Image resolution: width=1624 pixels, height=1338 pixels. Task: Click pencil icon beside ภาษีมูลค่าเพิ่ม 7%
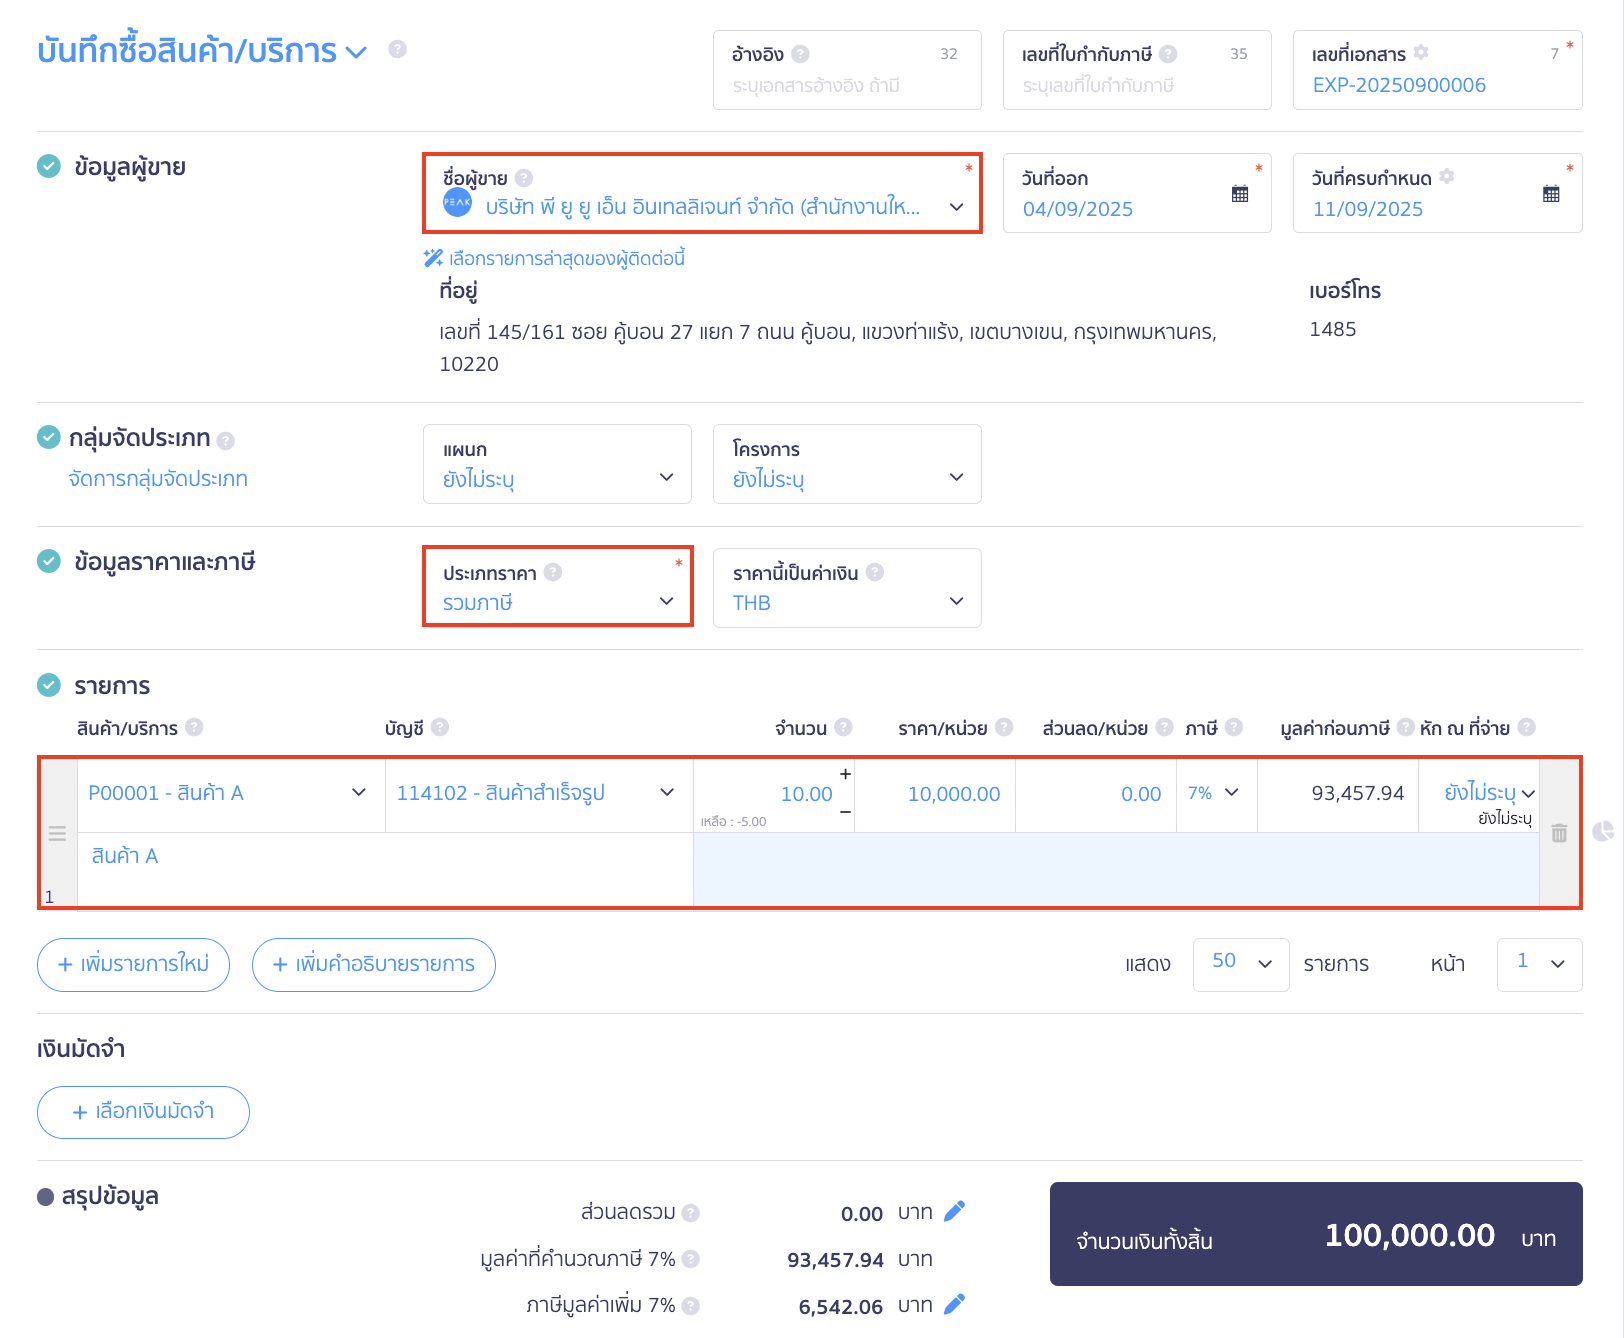tap(955, 1304)
